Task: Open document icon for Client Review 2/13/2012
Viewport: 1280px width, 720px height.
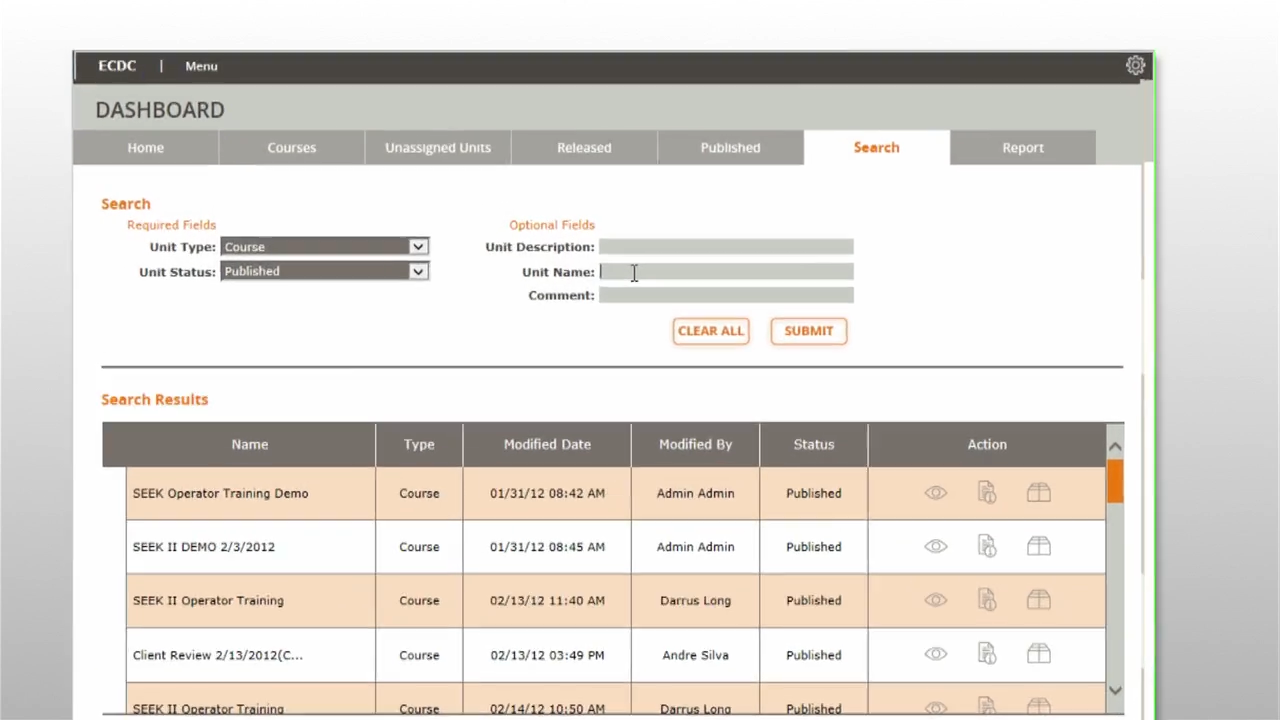Action: pos(987,654)
